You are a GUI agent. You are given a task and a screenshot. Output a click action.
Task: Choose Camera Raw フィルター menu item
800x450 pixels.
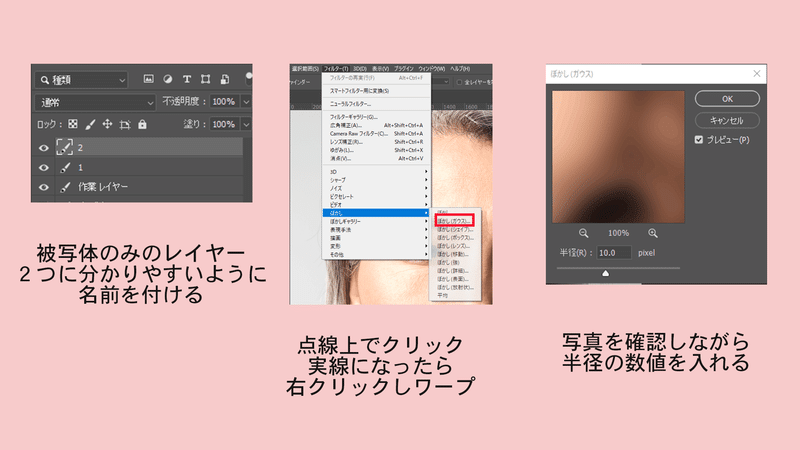point(377,134)
